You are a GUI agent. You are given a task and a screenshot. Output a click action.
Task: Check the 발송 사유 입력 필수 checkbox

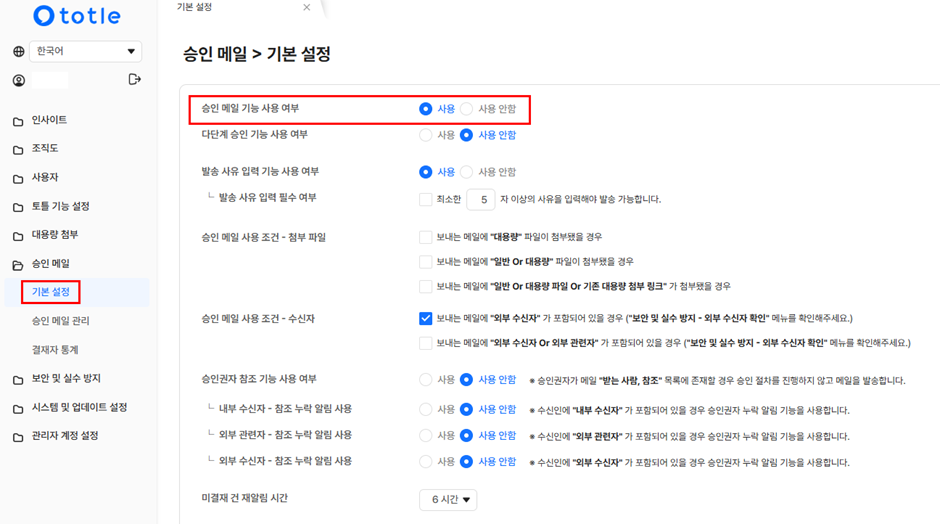point(426,199)
